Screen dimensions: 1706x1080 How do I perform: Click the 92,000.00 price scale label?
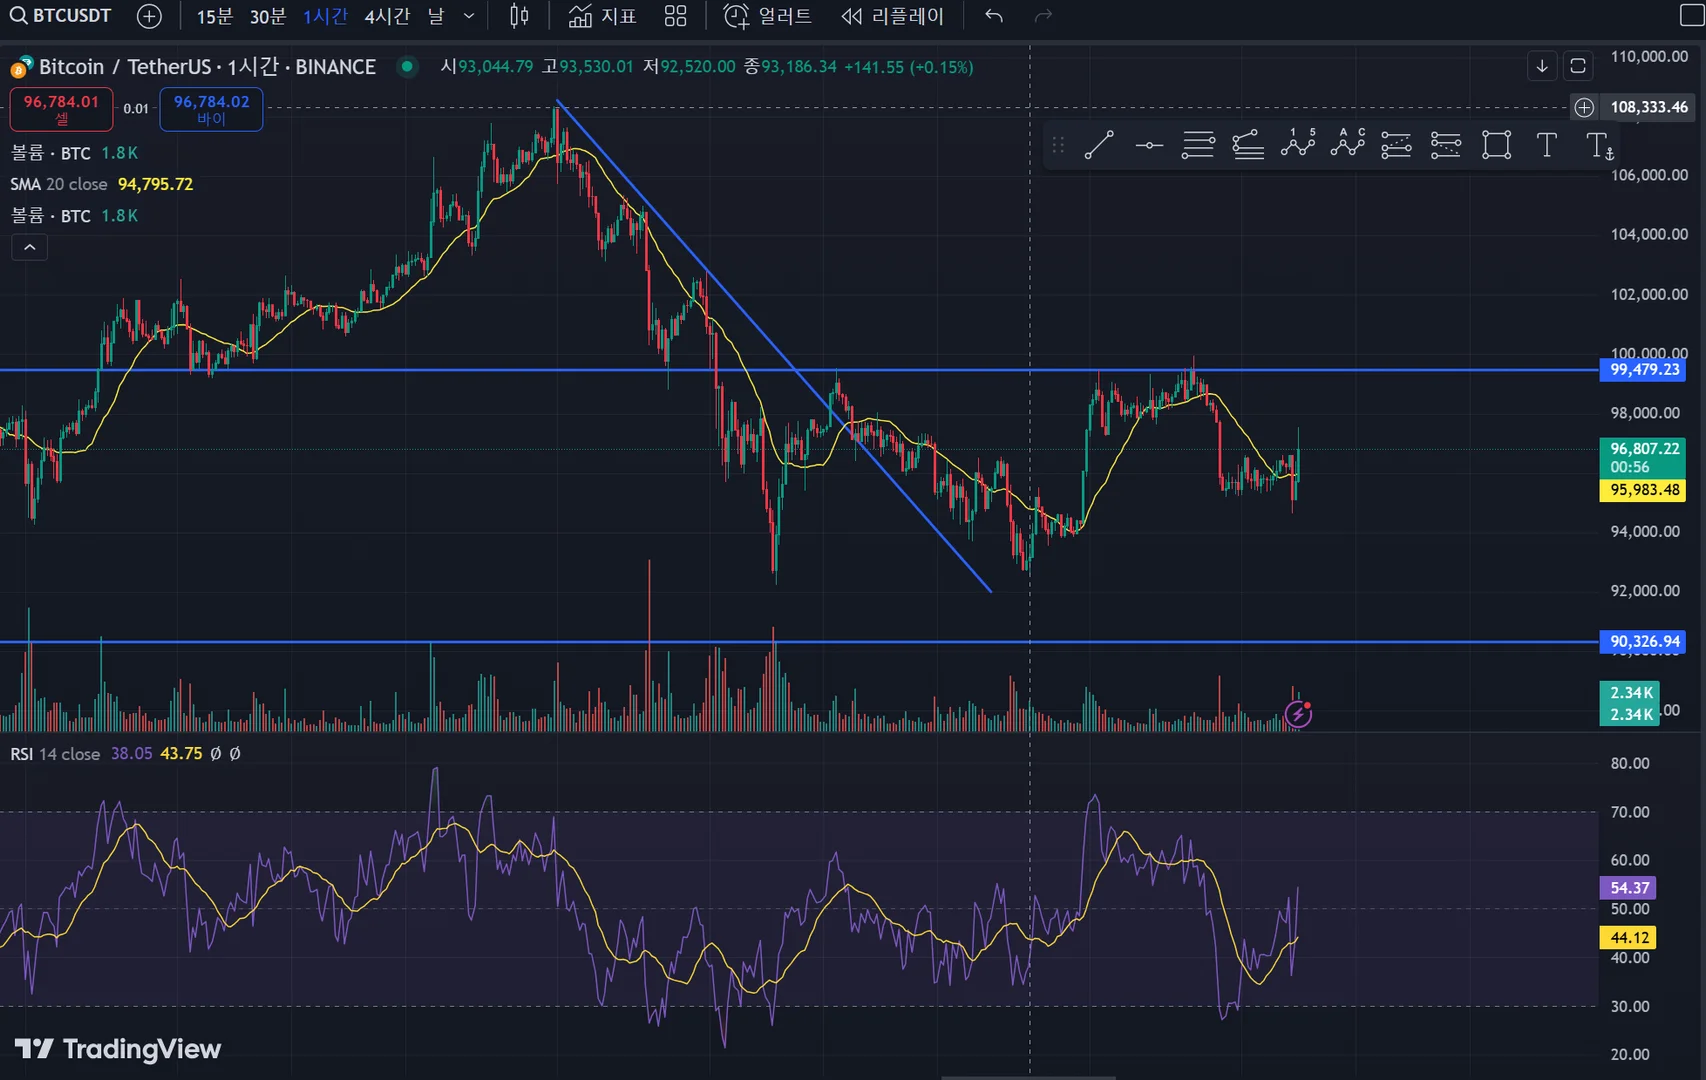(1645, 591)
